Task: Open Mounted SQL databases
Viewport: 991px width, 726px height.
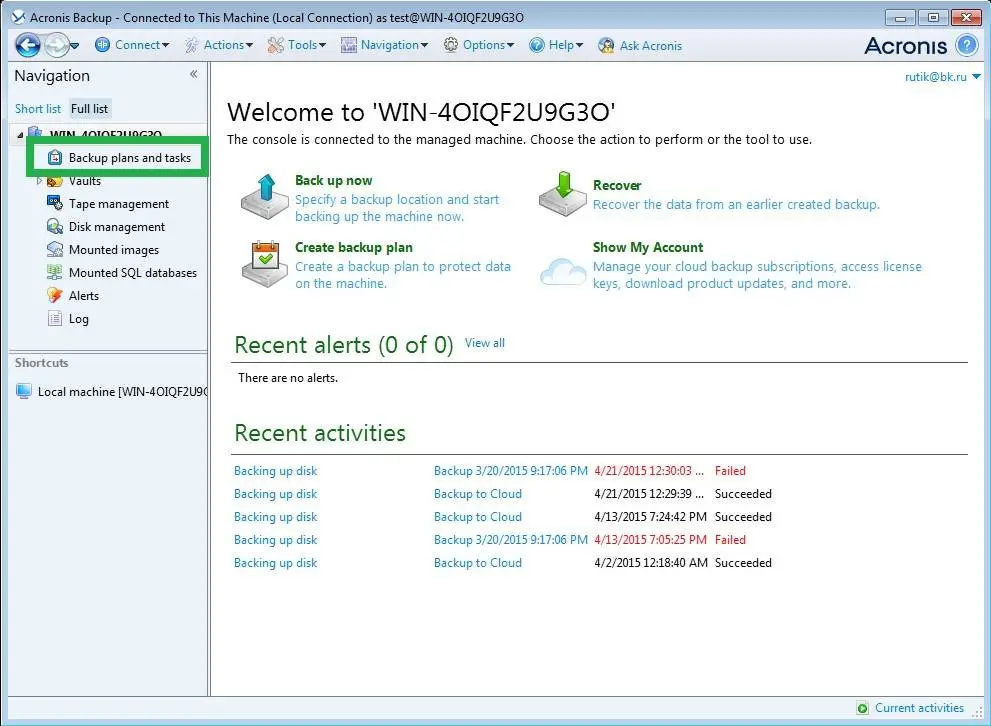Action: [133, 272]
